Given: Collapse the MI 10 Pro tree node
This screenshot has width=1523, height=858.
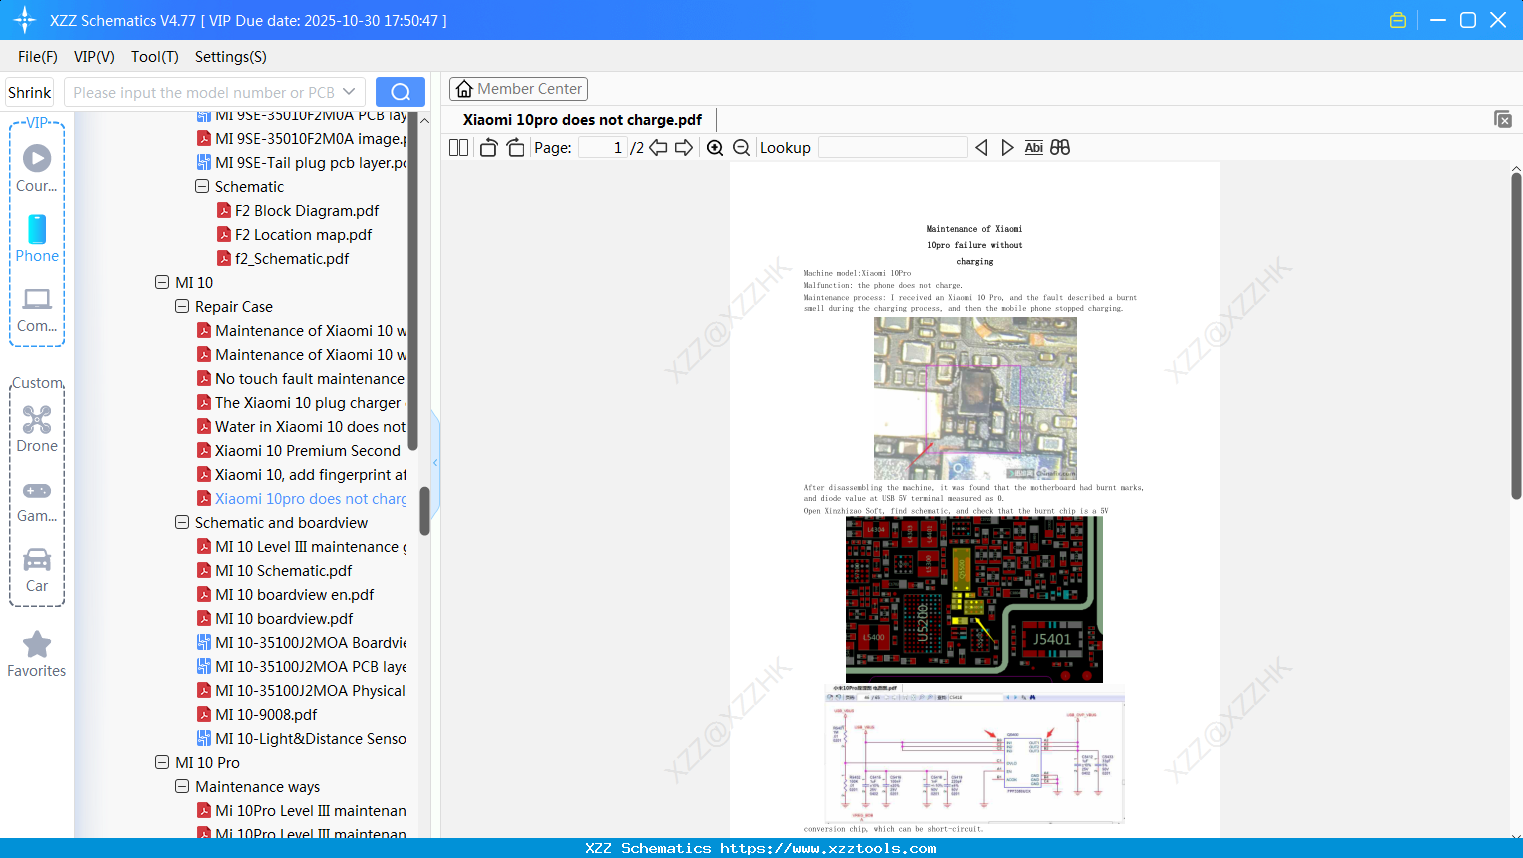Looking at the screenshot, I should pyautogui.click(x=162, y=763).
